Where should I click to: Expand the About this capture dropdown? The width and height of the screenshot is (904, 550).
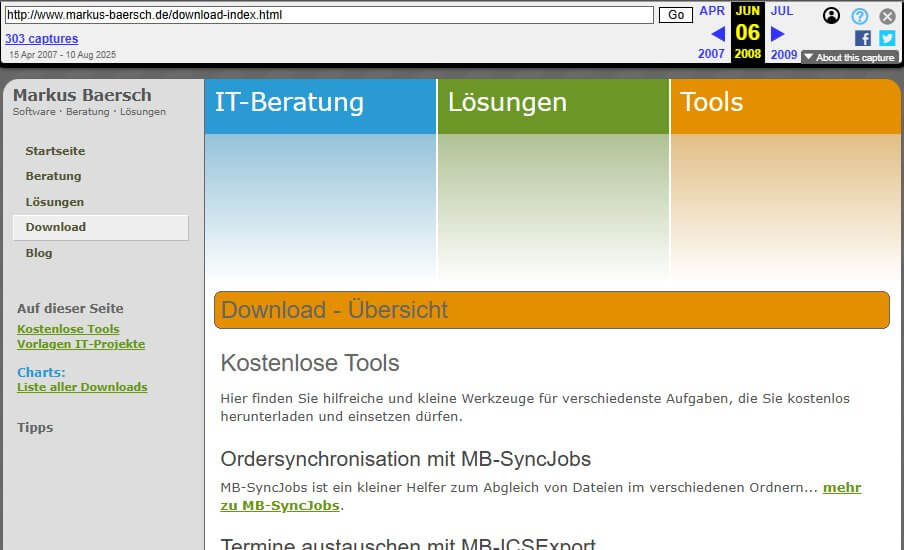click(849, 57)
